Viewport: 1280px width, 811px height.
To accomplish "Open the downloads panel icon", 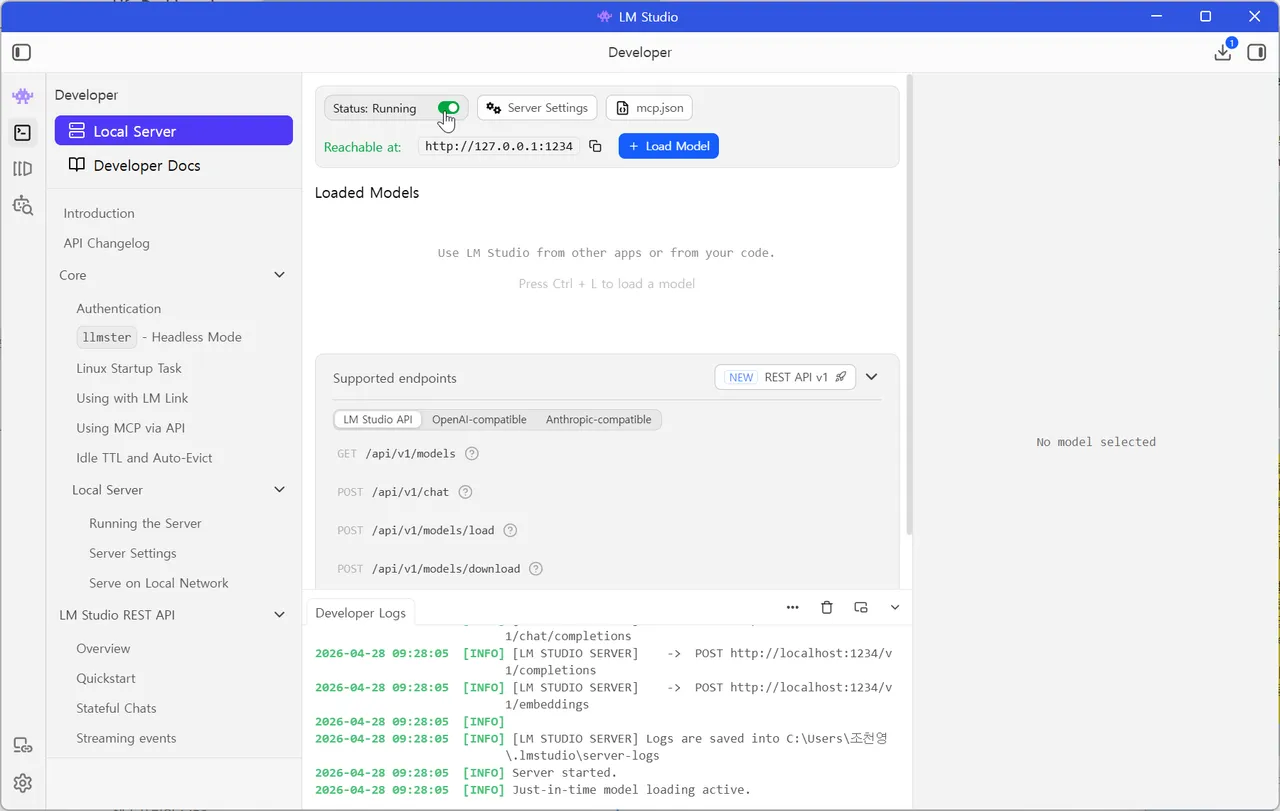I will [x=1222, y=52].
